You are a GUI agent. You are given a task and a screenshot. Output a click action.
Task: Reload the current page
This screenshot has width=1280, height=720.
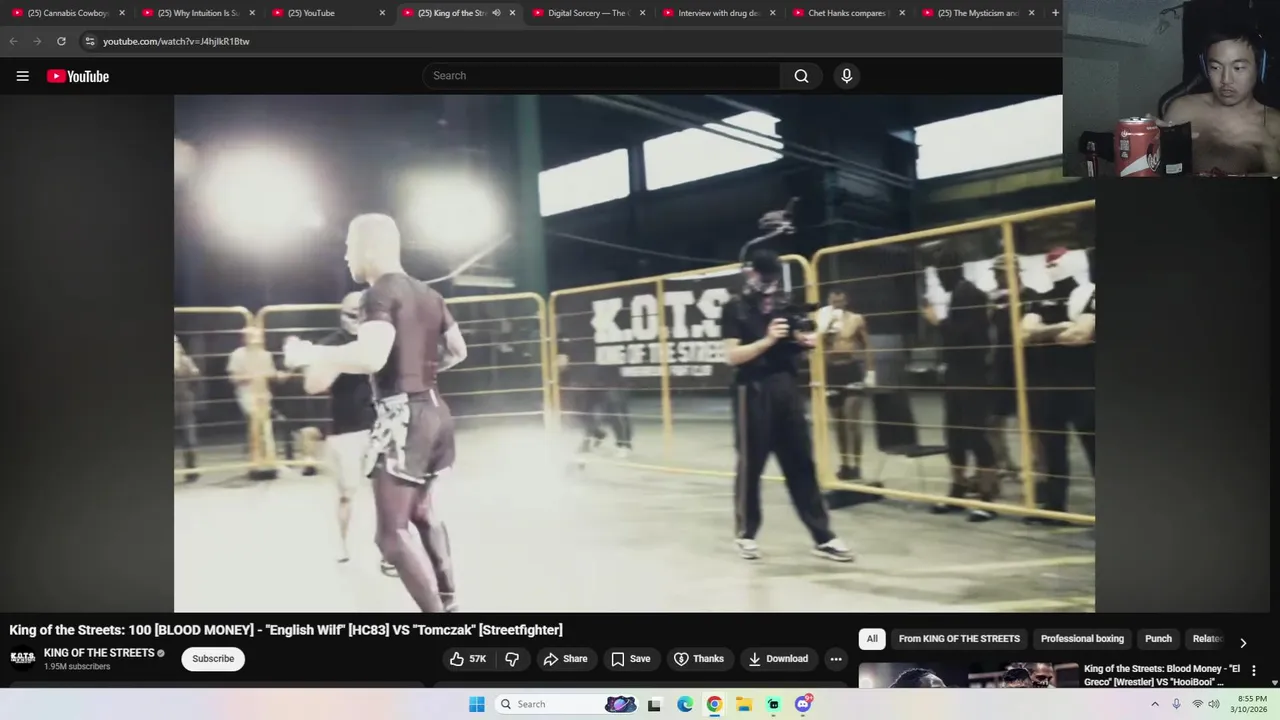tap(61, 41)
